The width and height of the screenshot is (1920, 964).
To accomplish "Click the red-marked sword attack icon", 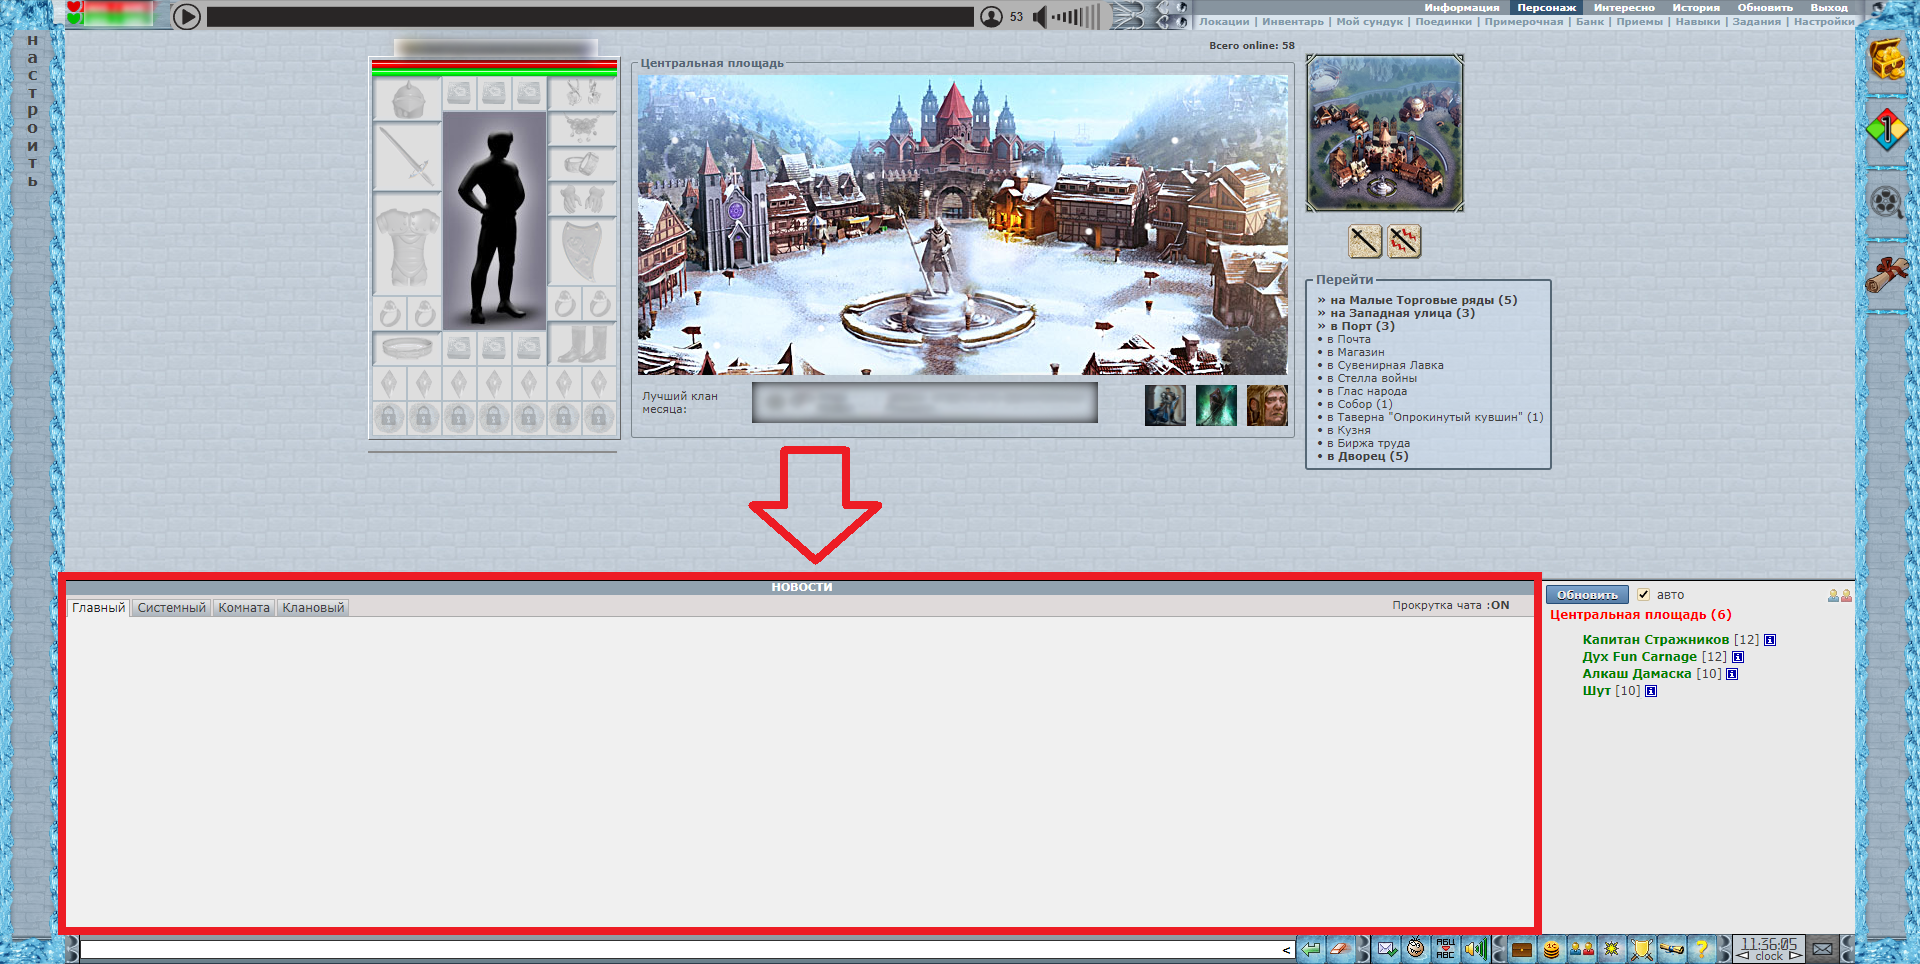I will click(x=1404, y=241).
